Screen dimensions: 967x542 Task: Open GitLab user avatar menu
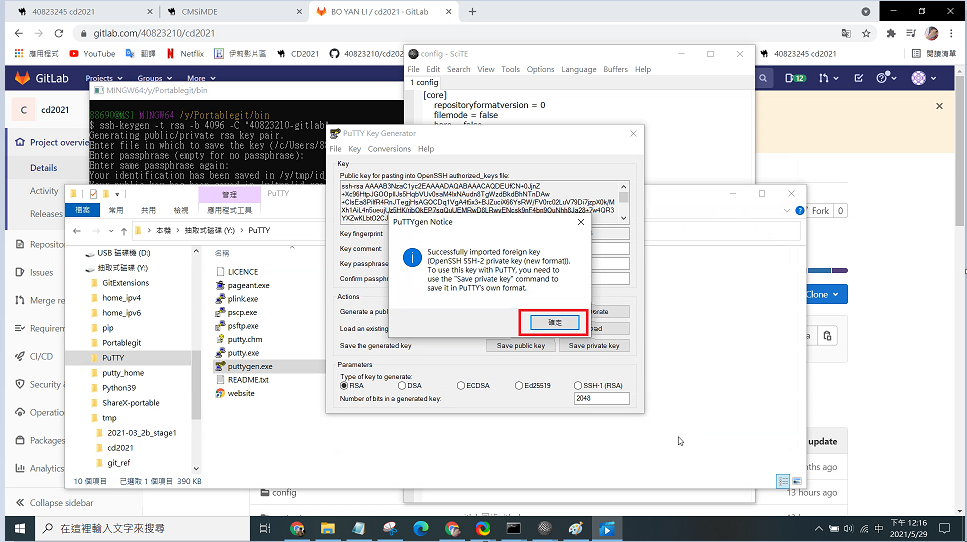pos(924,78)
